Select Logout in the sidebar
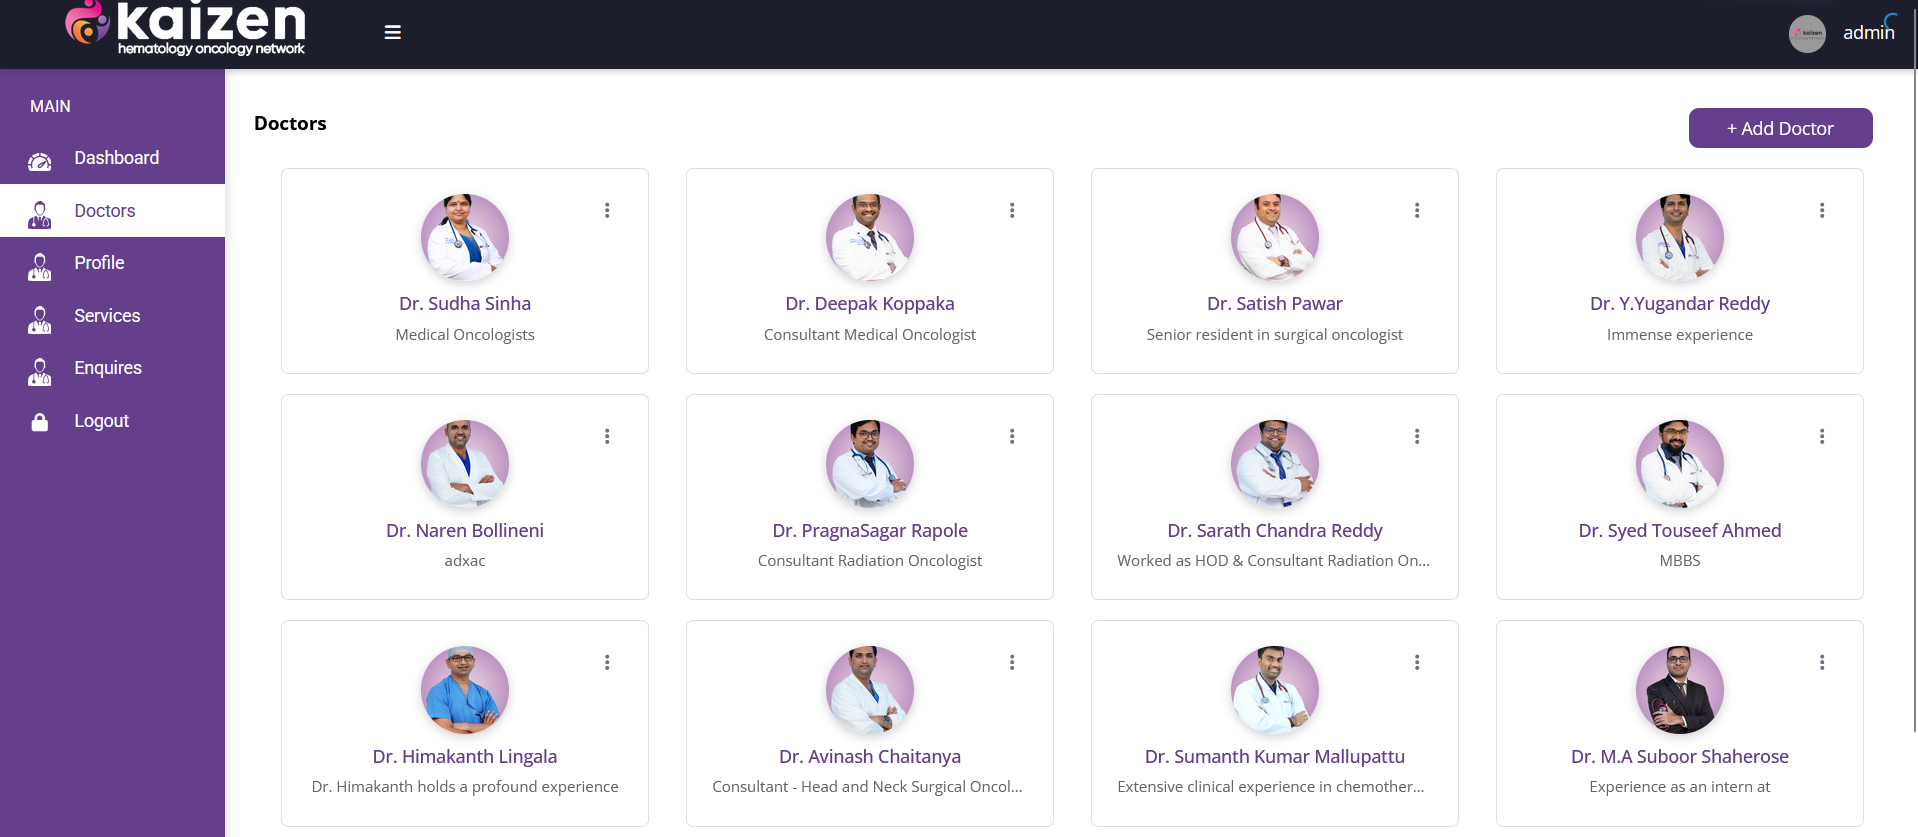The image size is (1918, 837). click(112, 421)
